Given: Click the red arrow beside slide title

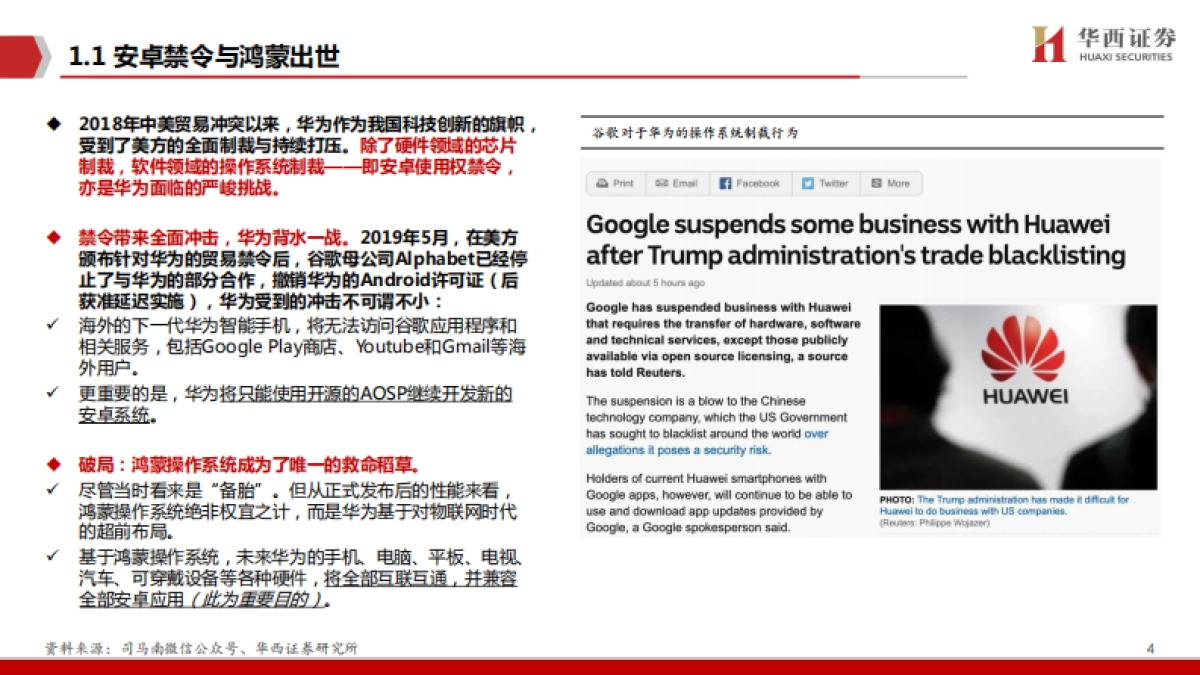Looking at the screenshot, I should [x=25, y=57].
